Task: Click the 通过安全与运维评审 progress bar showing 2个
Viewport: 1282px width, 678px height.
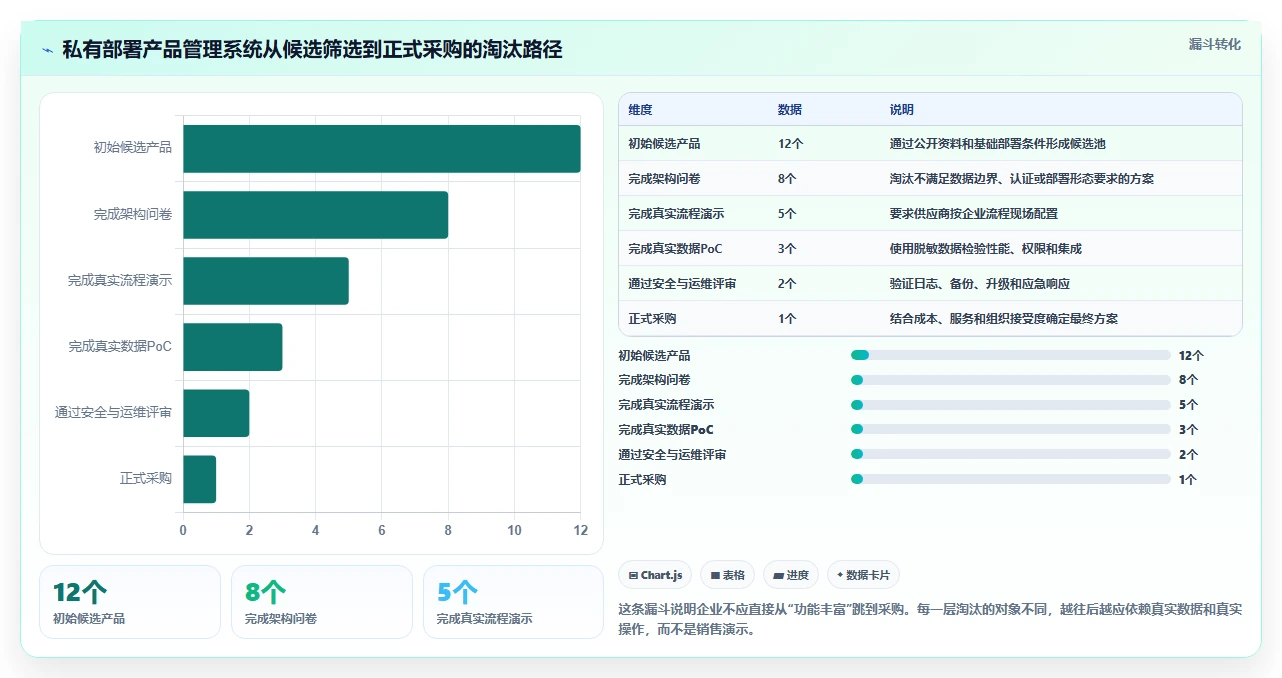Action: tap(1010, 454)
